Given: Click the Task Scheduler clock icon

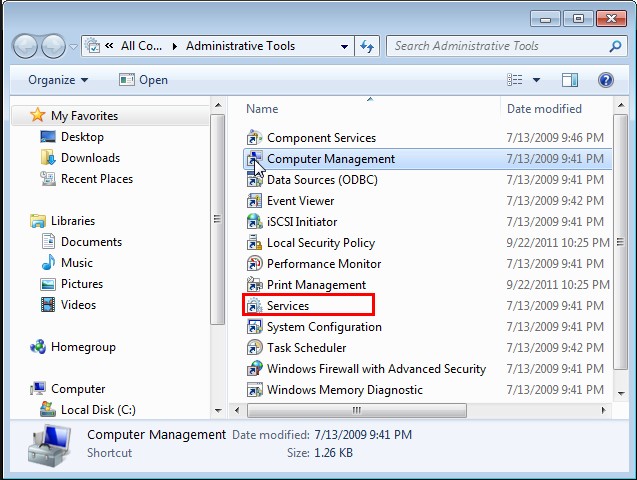Looking at the screenshot, I should point(255,348).
